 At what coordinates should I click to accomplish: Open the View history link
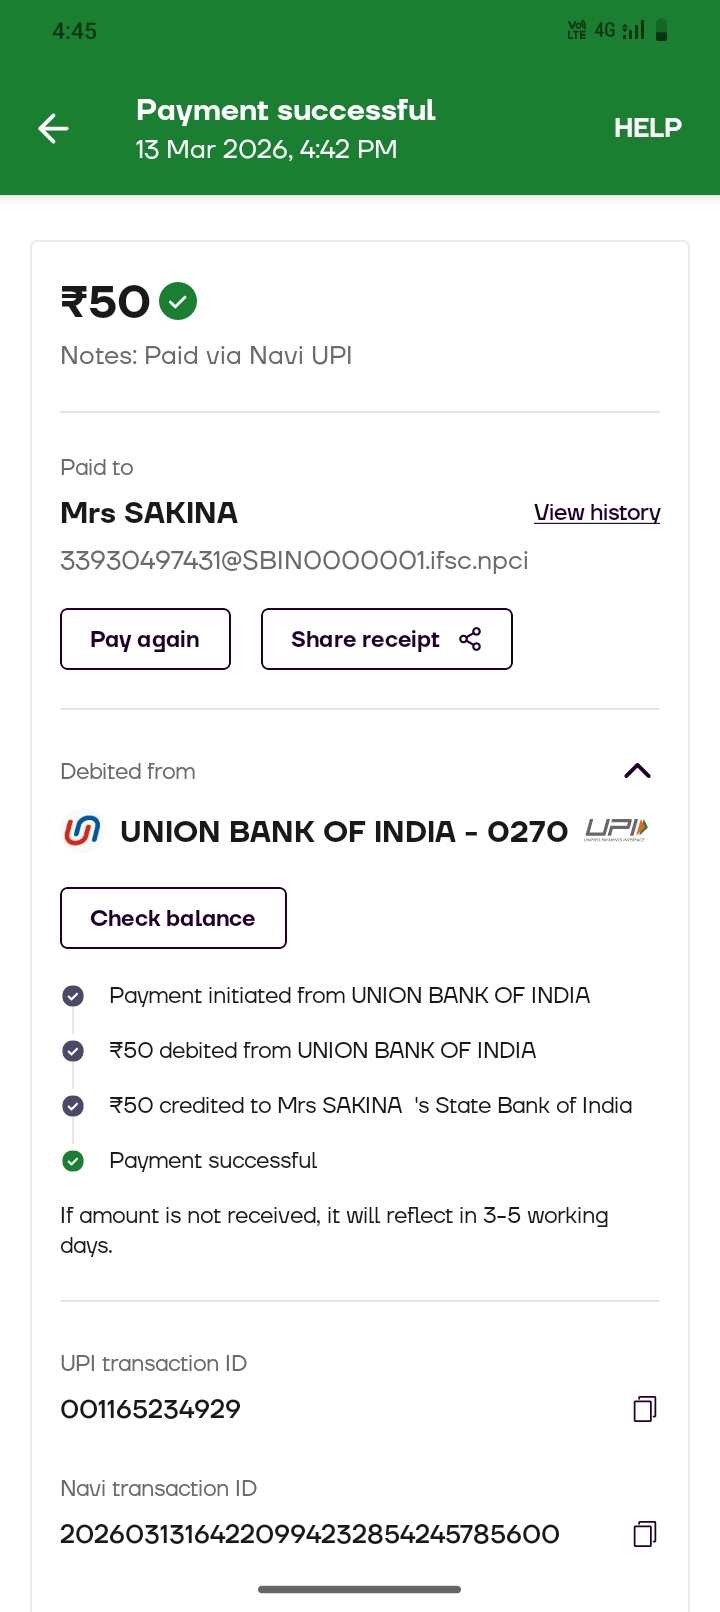pyautogui.click(x=597, y=513)
